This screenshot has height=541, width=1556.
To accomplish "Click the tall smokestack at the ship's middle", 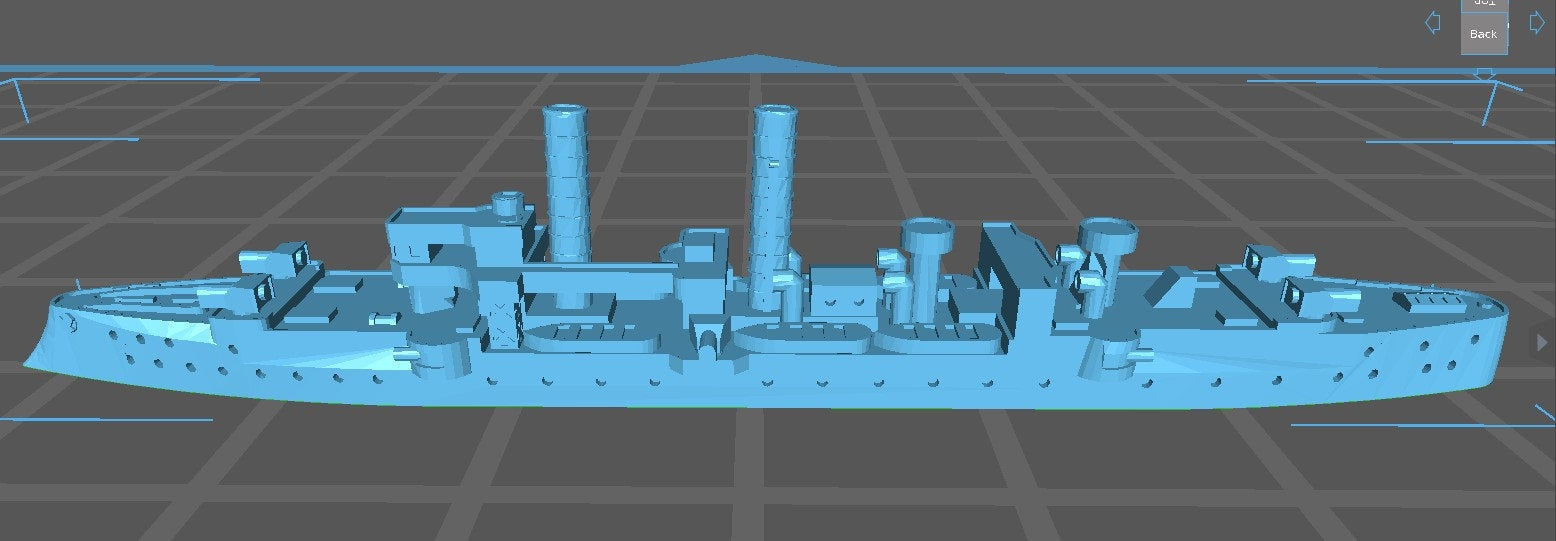I will [775, 190].
